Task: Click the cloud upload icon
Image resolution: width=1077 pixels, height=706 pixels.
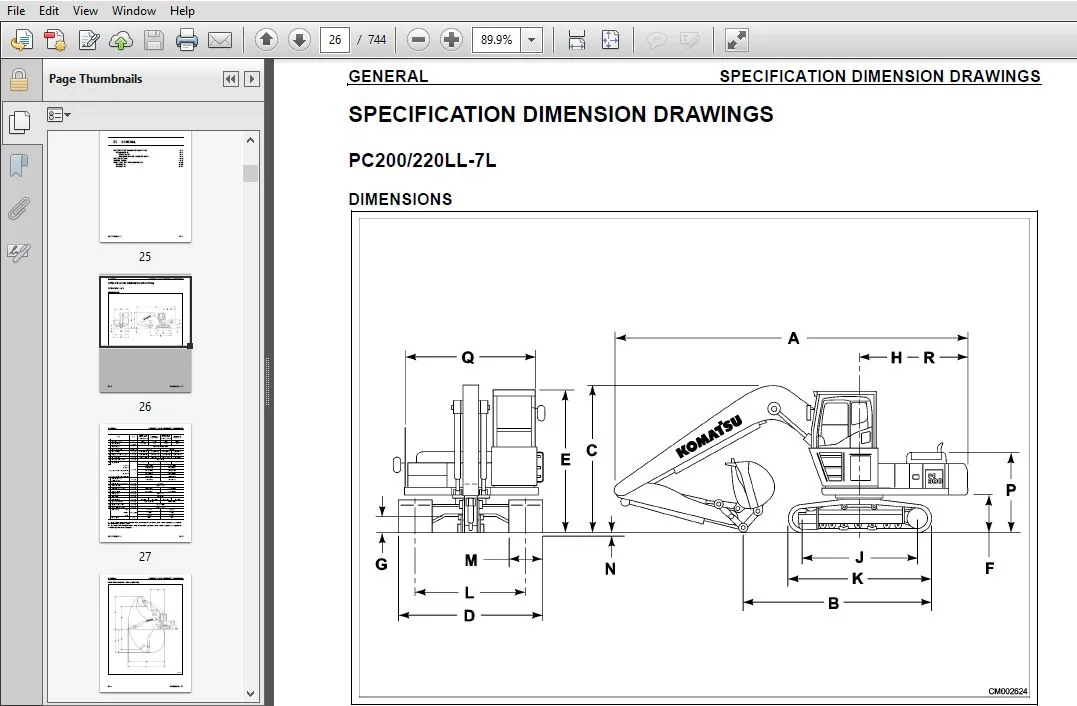Action: 121,40
